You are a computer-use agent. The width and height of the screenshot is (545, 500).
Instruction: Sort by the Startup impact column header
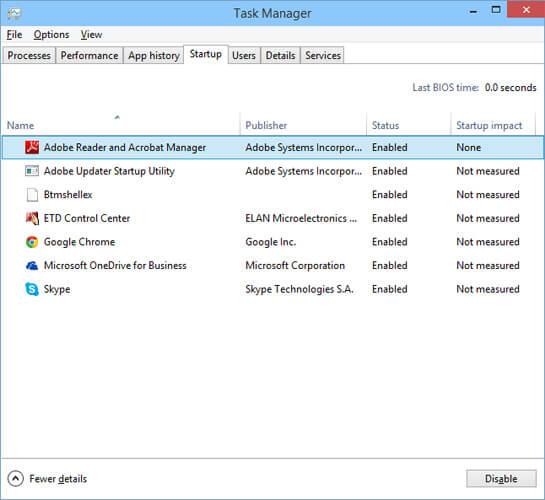click(493, 124)
